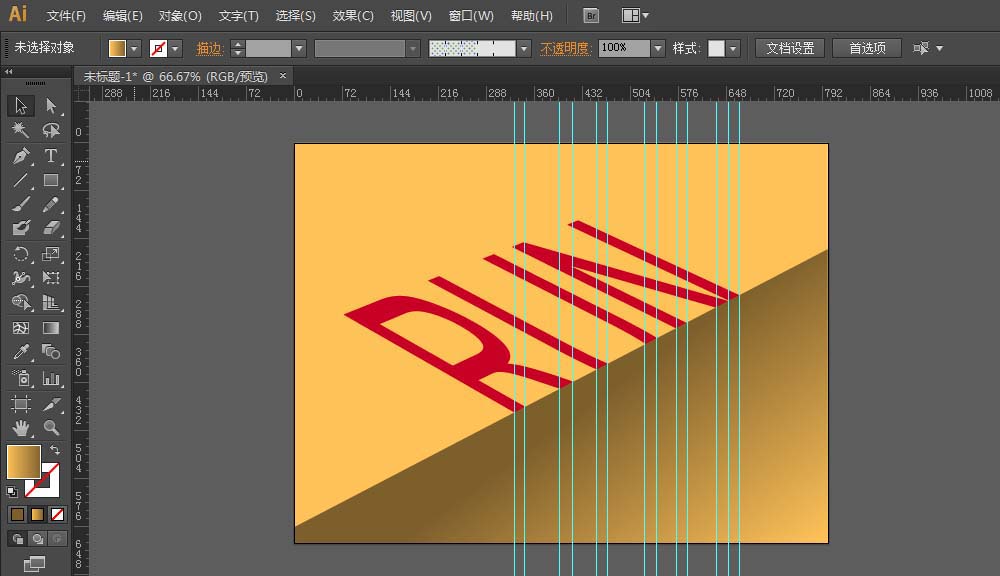Click the 文档设置 button
Viewport: 1000px width, 576px height.
(x=790, y=48)
